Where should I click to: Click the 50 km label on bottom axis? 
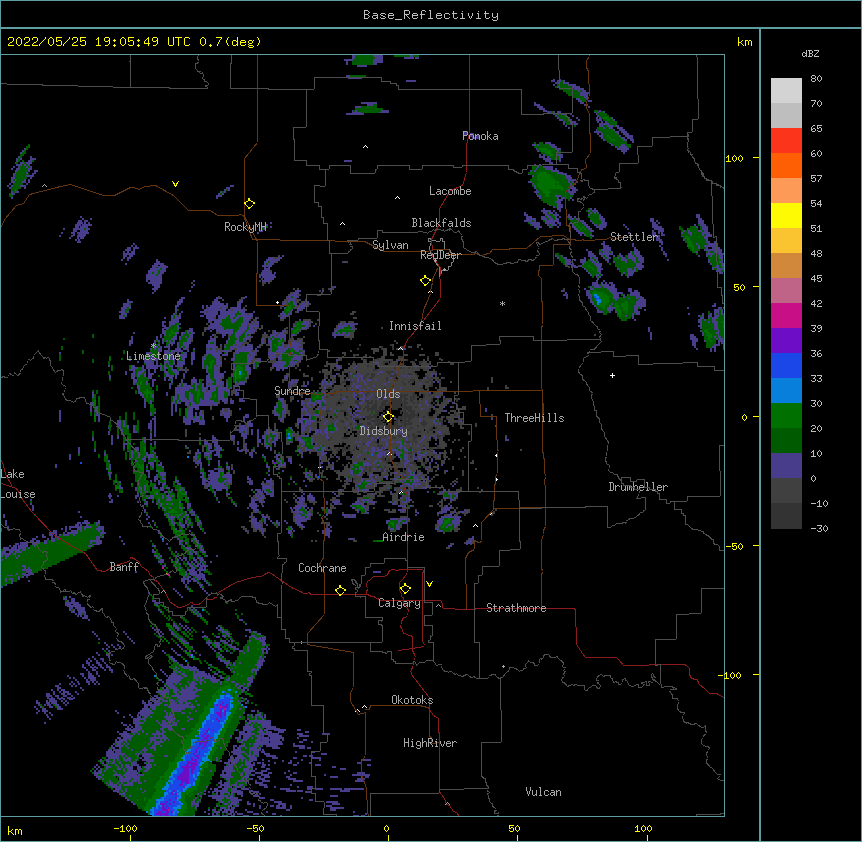click(514, 828)
